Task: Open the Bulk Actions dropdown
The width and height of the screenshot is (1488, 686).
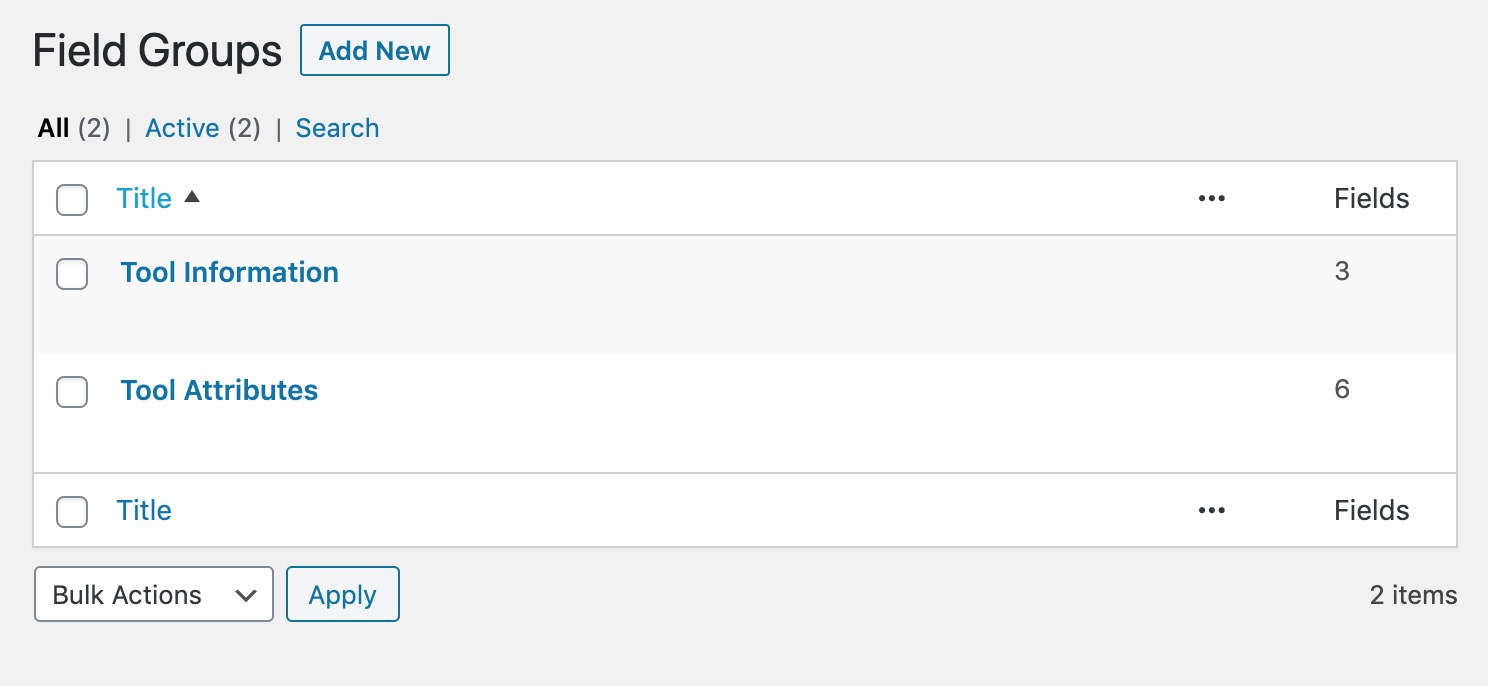Action: [x=153, y=594]
